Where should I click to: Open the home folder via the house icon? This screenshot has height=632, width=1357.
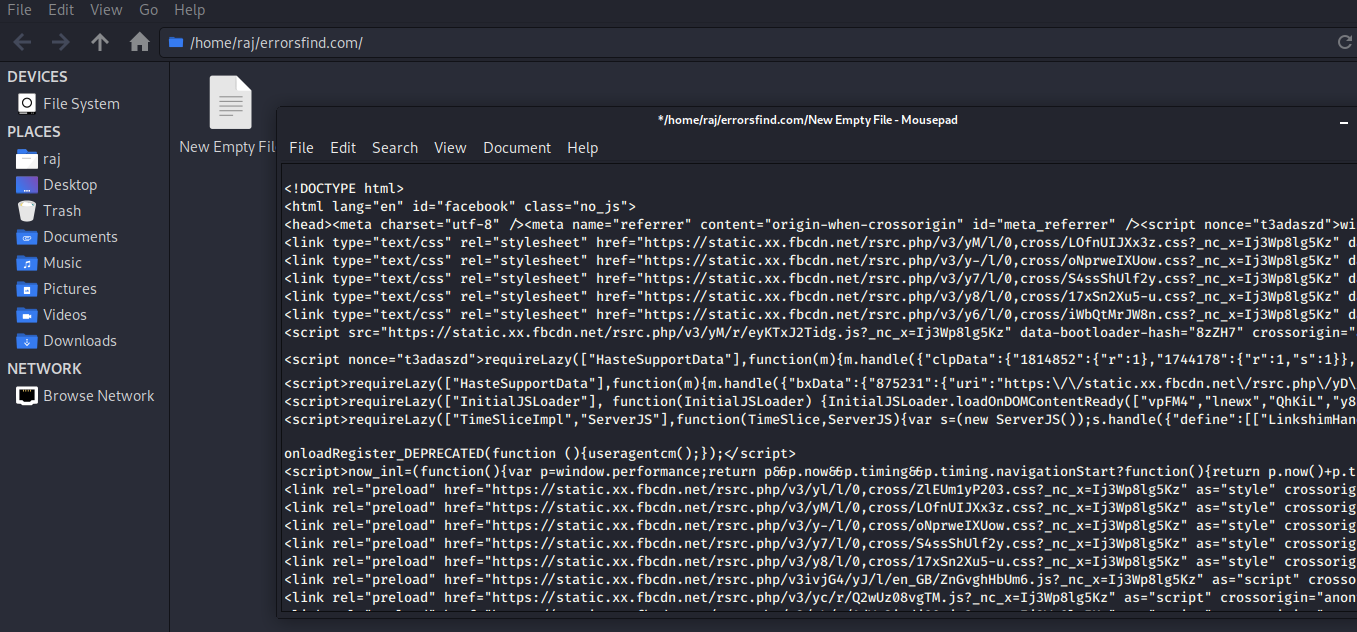point(140,42)
